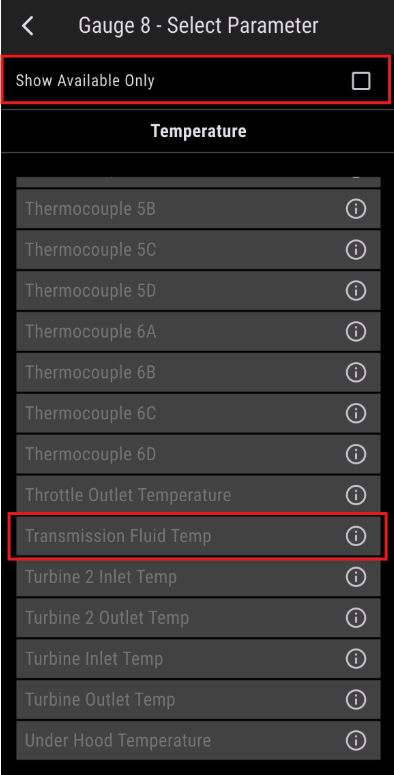This screenshot has height=775, width=394.
Task: Choose the Thermocouple 6A parameter
Action: click(x=198, y=332)
